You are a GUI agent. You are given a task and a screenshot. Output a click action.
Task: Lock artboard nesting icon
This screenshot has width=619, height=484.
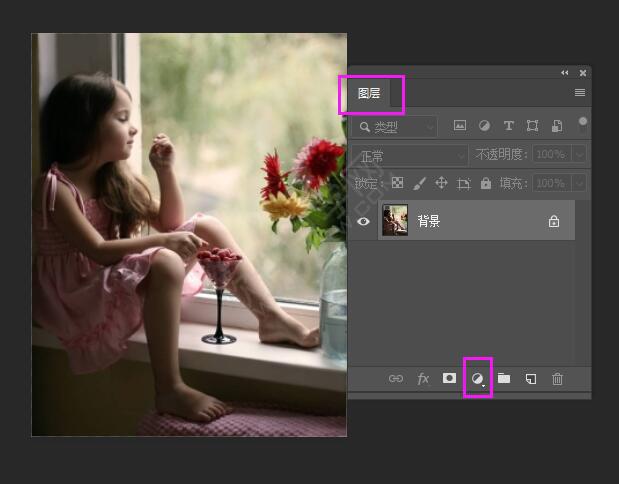463,184
